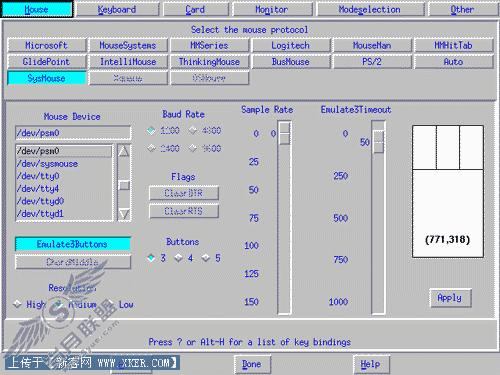Toggle the Emulate3Buttons option
Screen dimensions: 500x375
click(73, 244)
